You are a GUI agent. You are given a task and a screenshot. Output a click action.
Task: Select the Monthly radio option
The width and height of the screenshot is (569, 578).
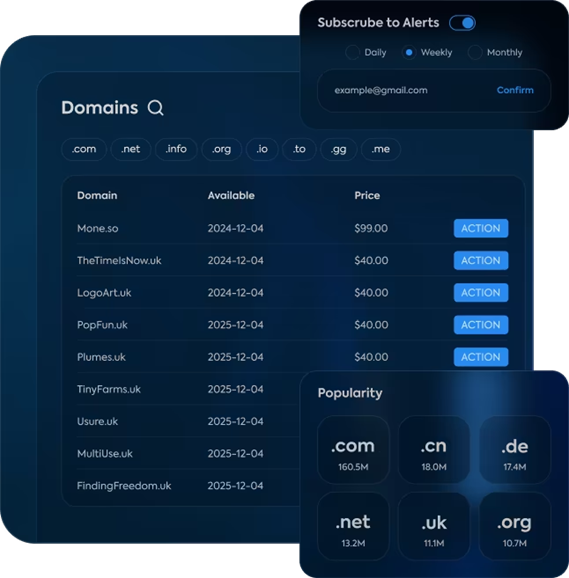click(x=475, y=52)
